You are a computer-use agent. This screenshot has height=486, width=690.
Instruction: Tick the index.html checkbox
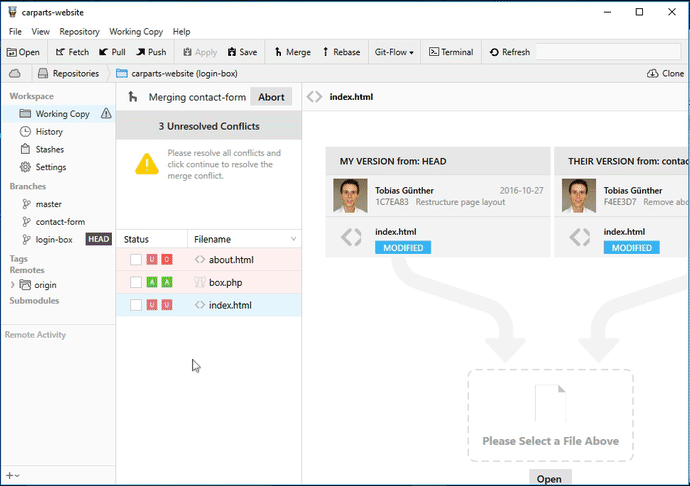135,305
